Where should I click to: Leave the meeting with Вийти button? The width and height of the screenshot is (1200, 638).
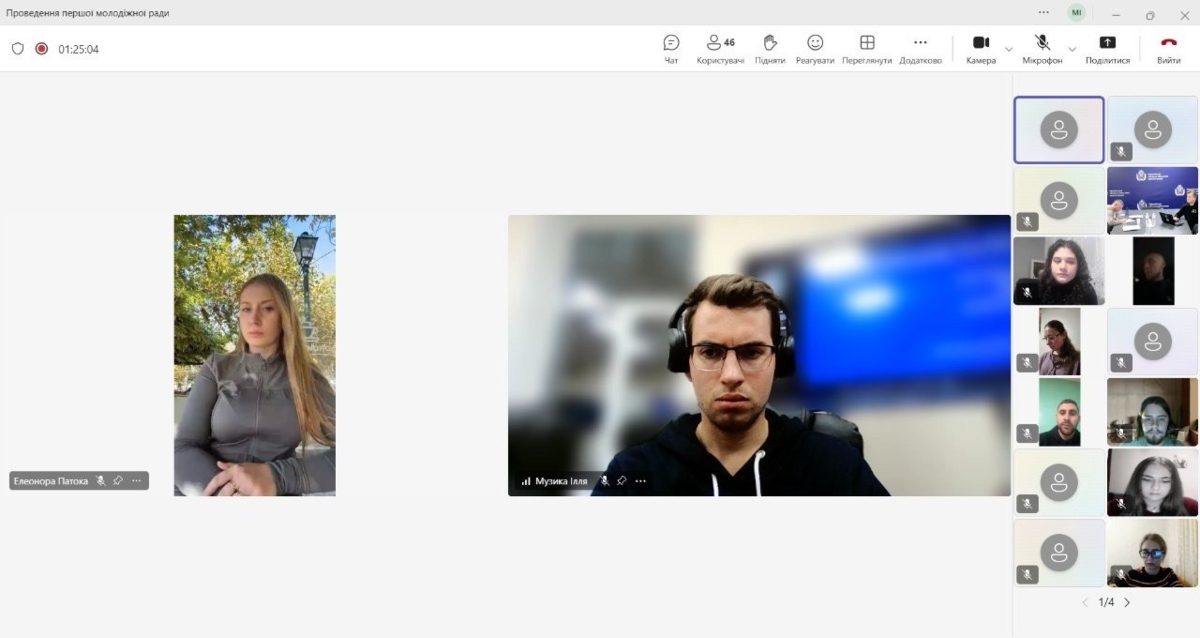1168,48
